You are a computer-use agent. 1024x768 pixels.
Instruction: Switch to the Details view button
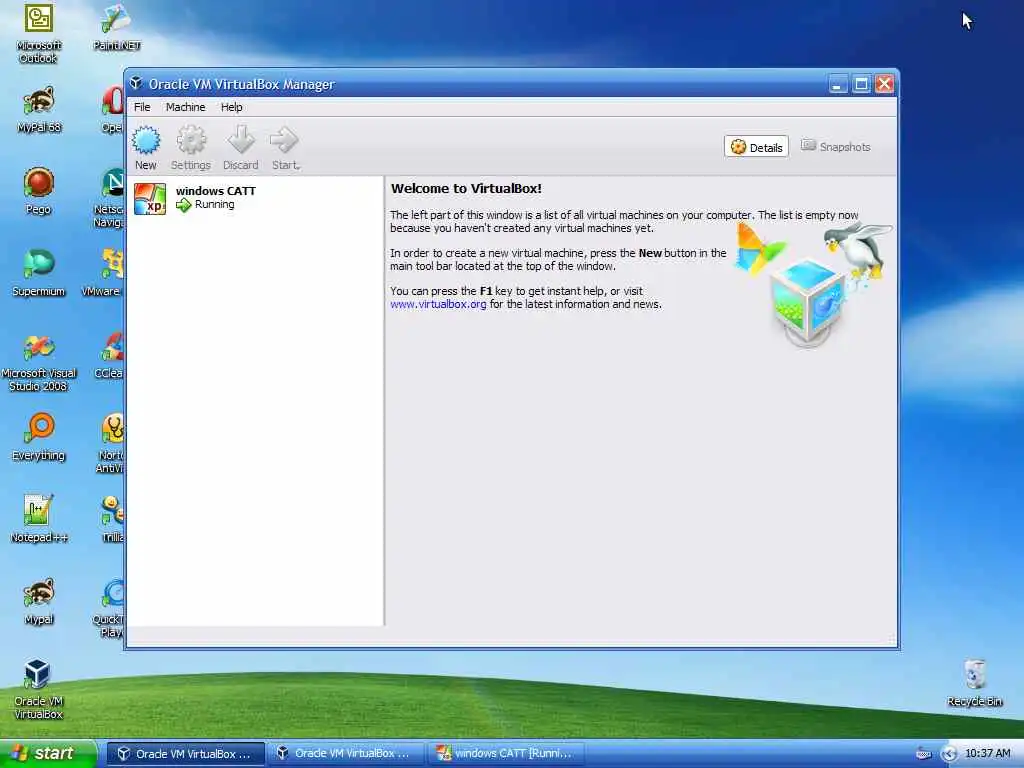tap(756, 147)
